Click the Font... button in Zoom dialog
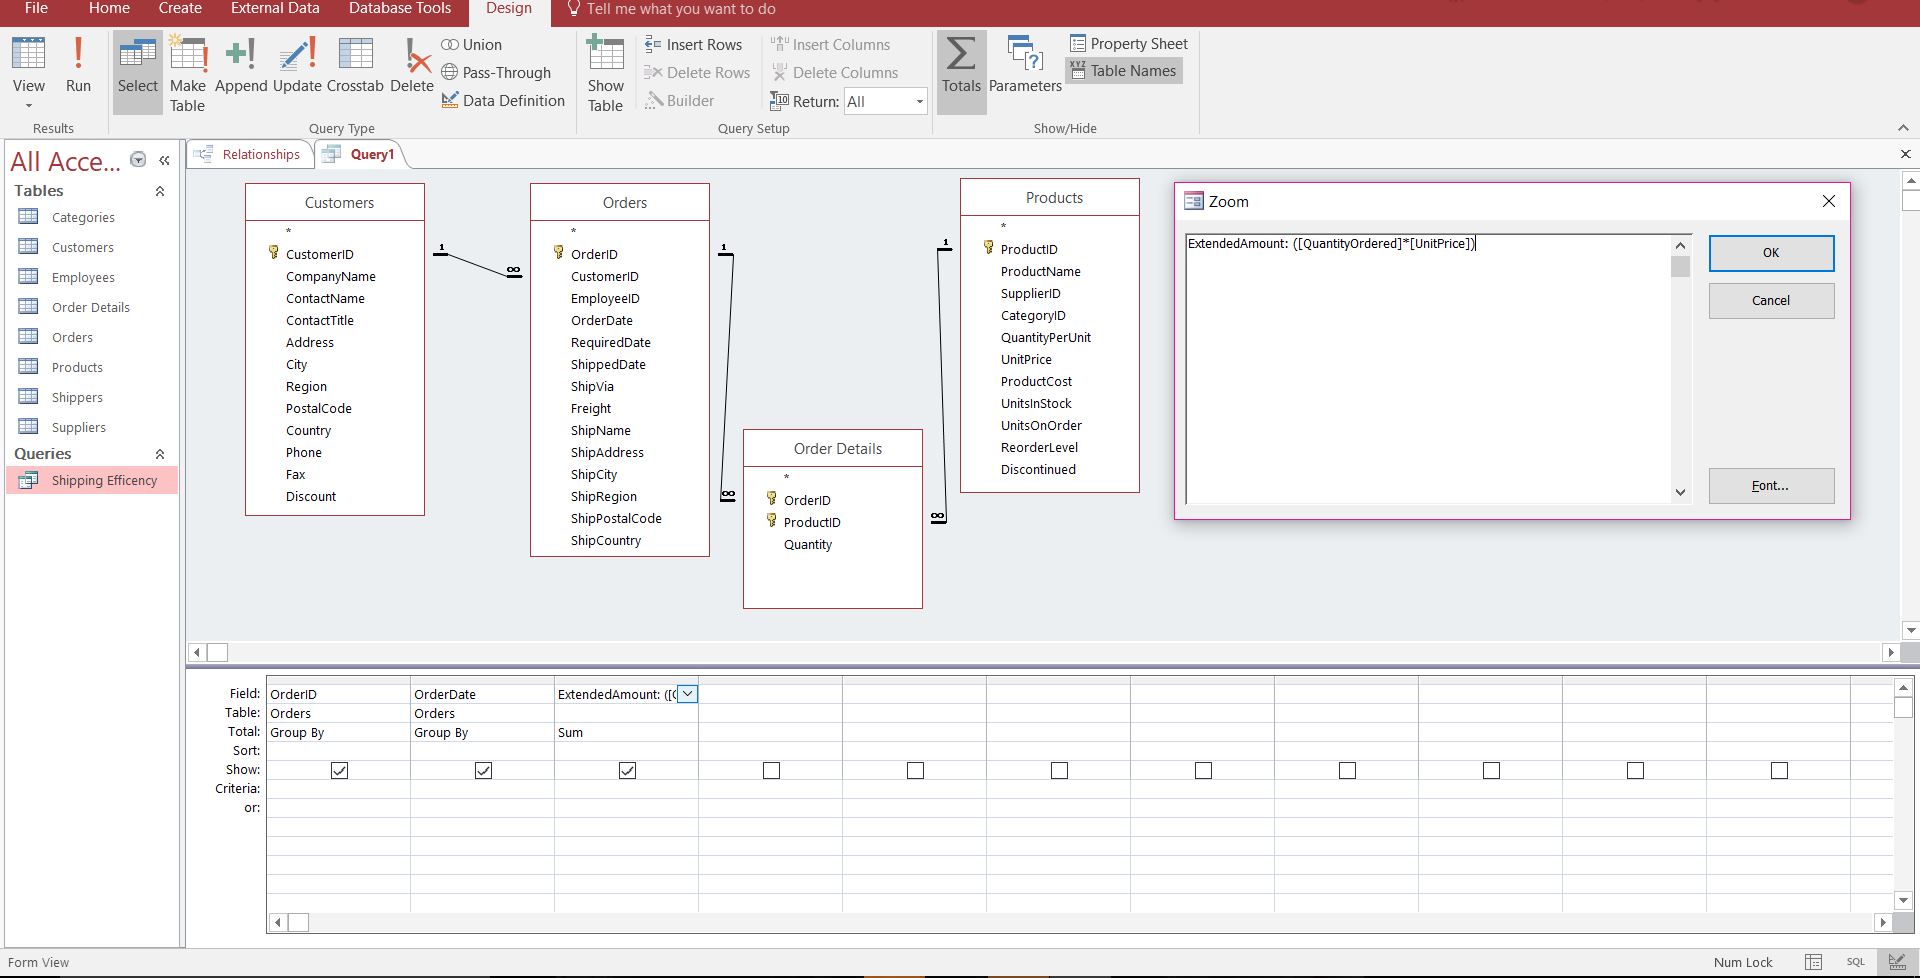Screen dimensions: 1920x978 pos(1770,486)
